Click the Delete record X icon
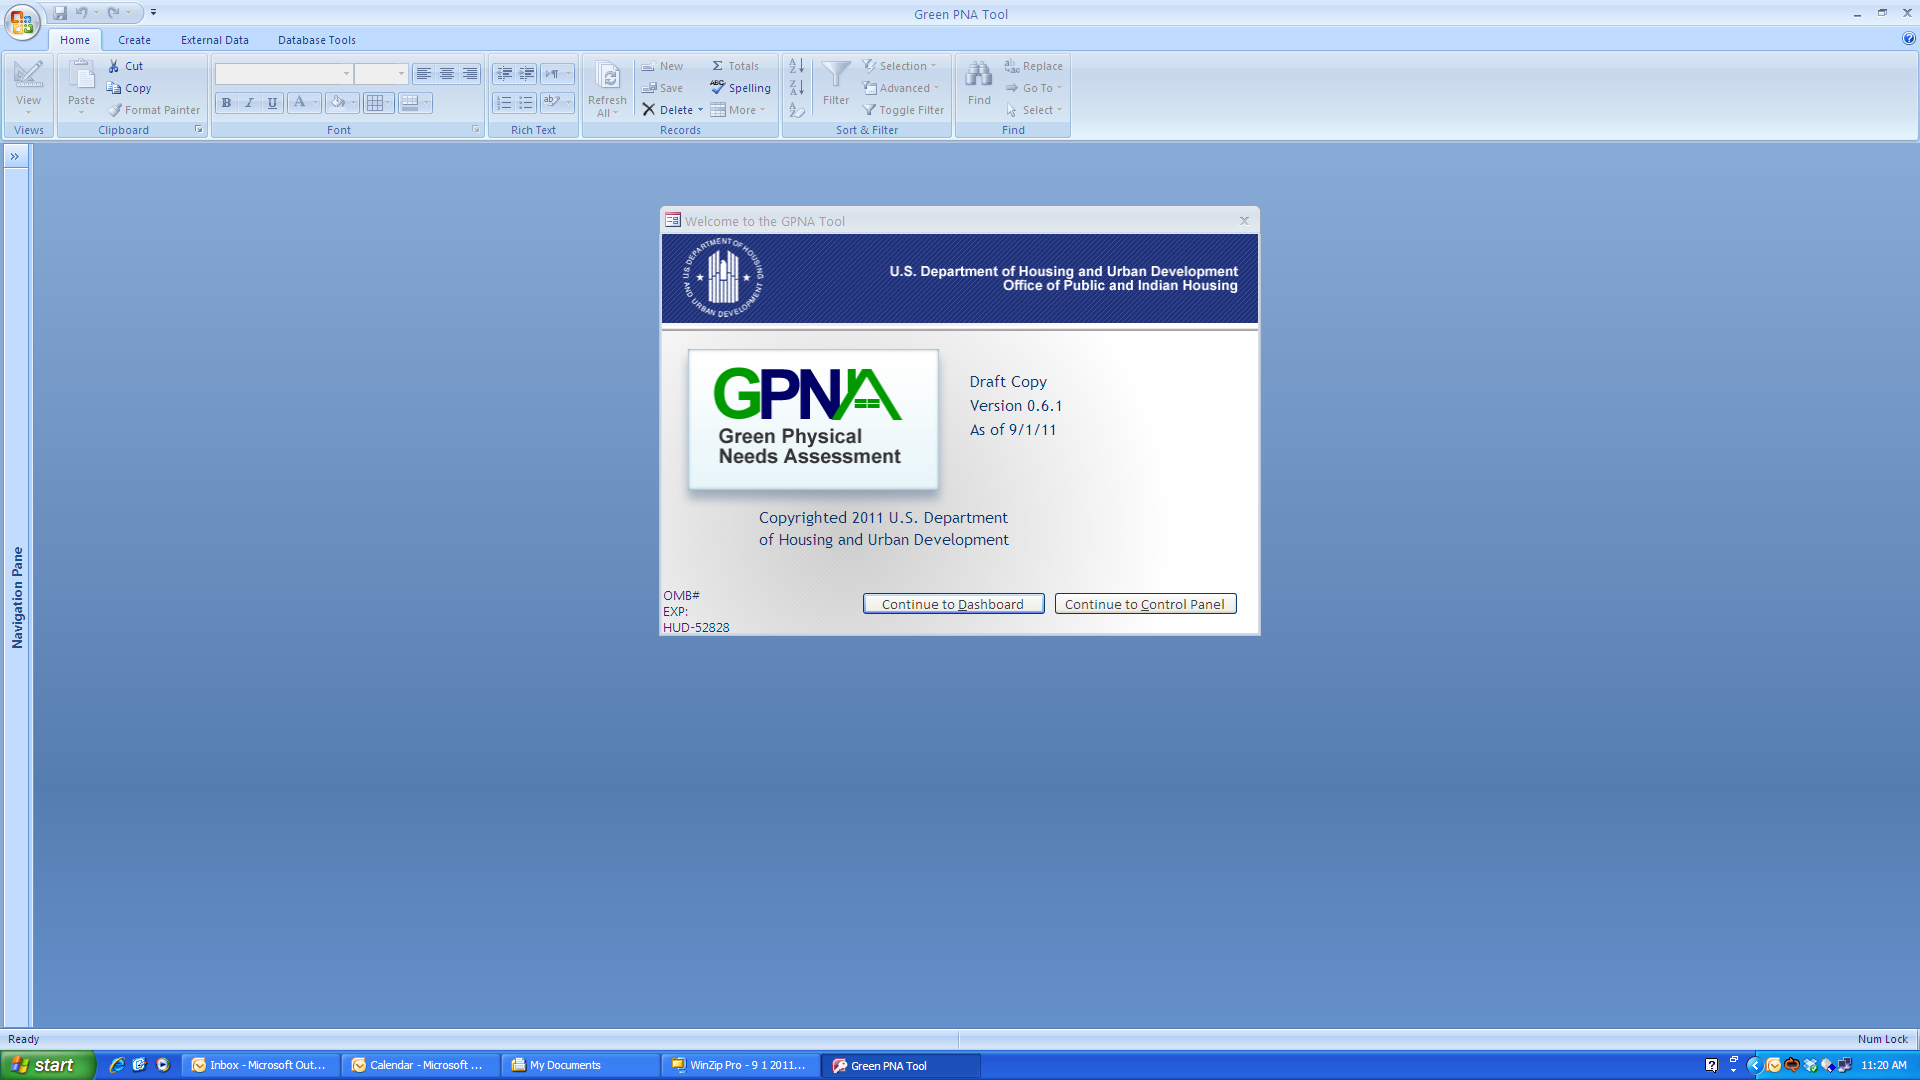 point(649,110)
